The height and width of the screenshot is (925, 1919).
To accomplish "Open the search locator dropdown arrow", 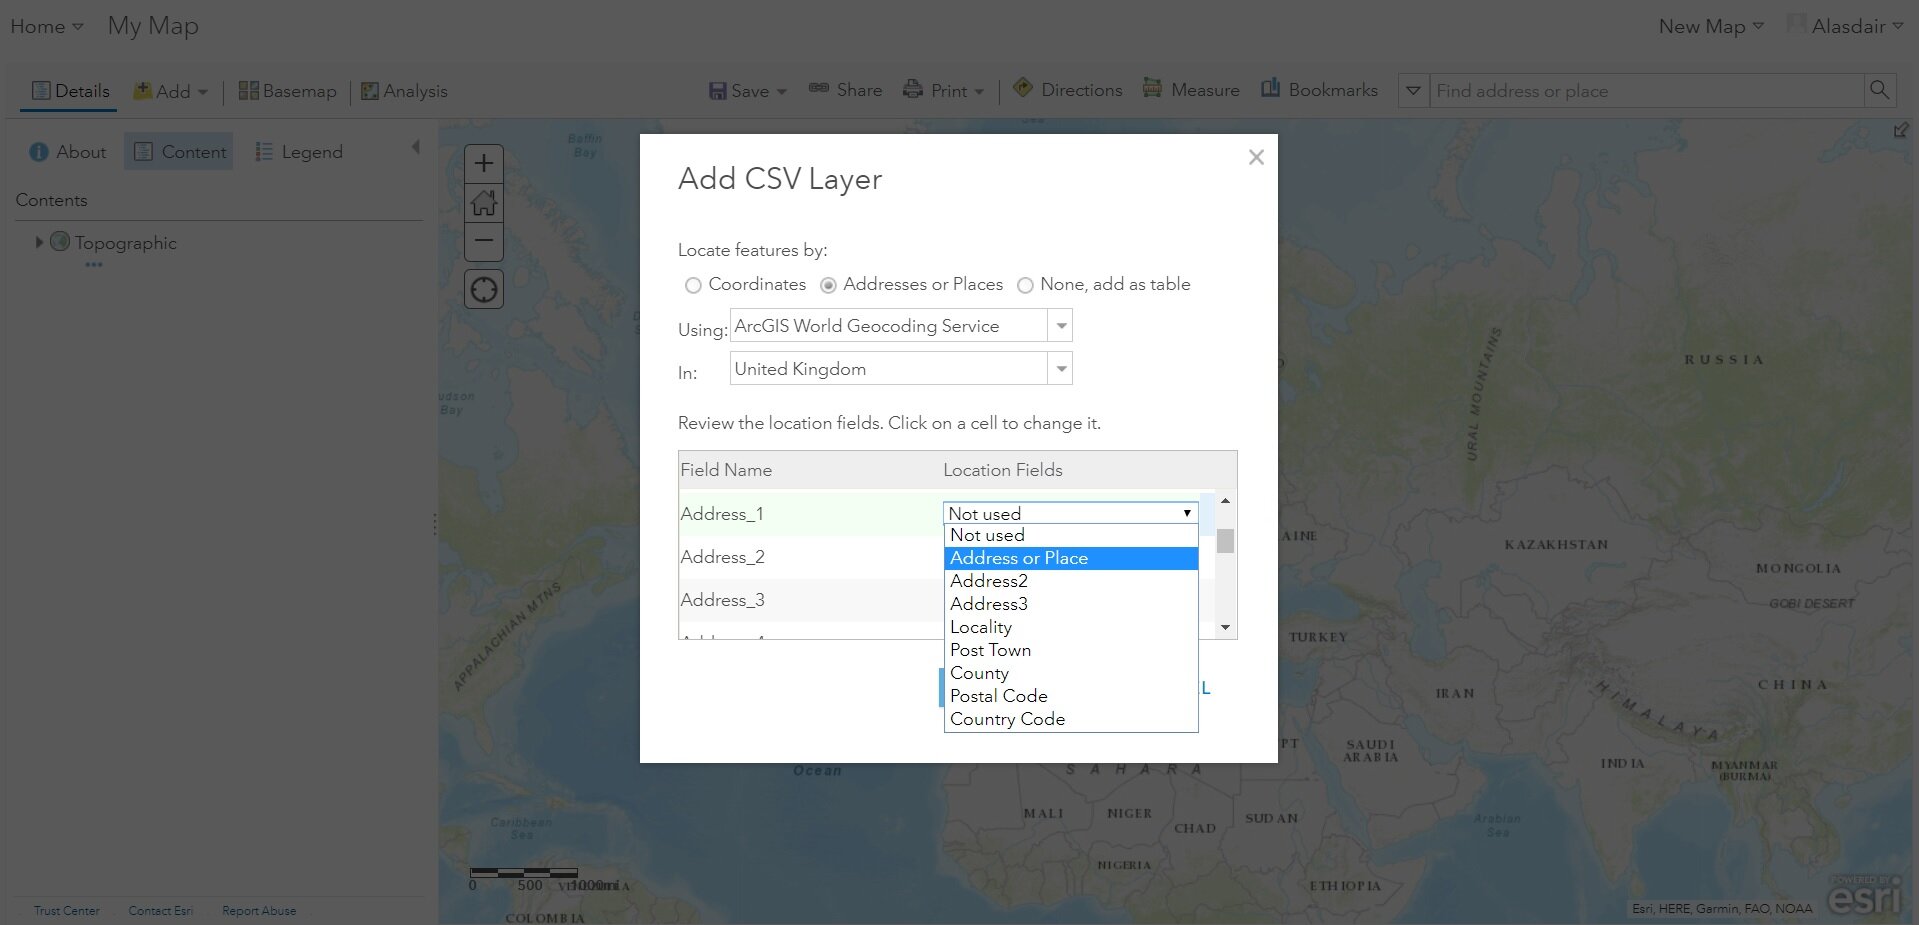I will pos(1413,91).
